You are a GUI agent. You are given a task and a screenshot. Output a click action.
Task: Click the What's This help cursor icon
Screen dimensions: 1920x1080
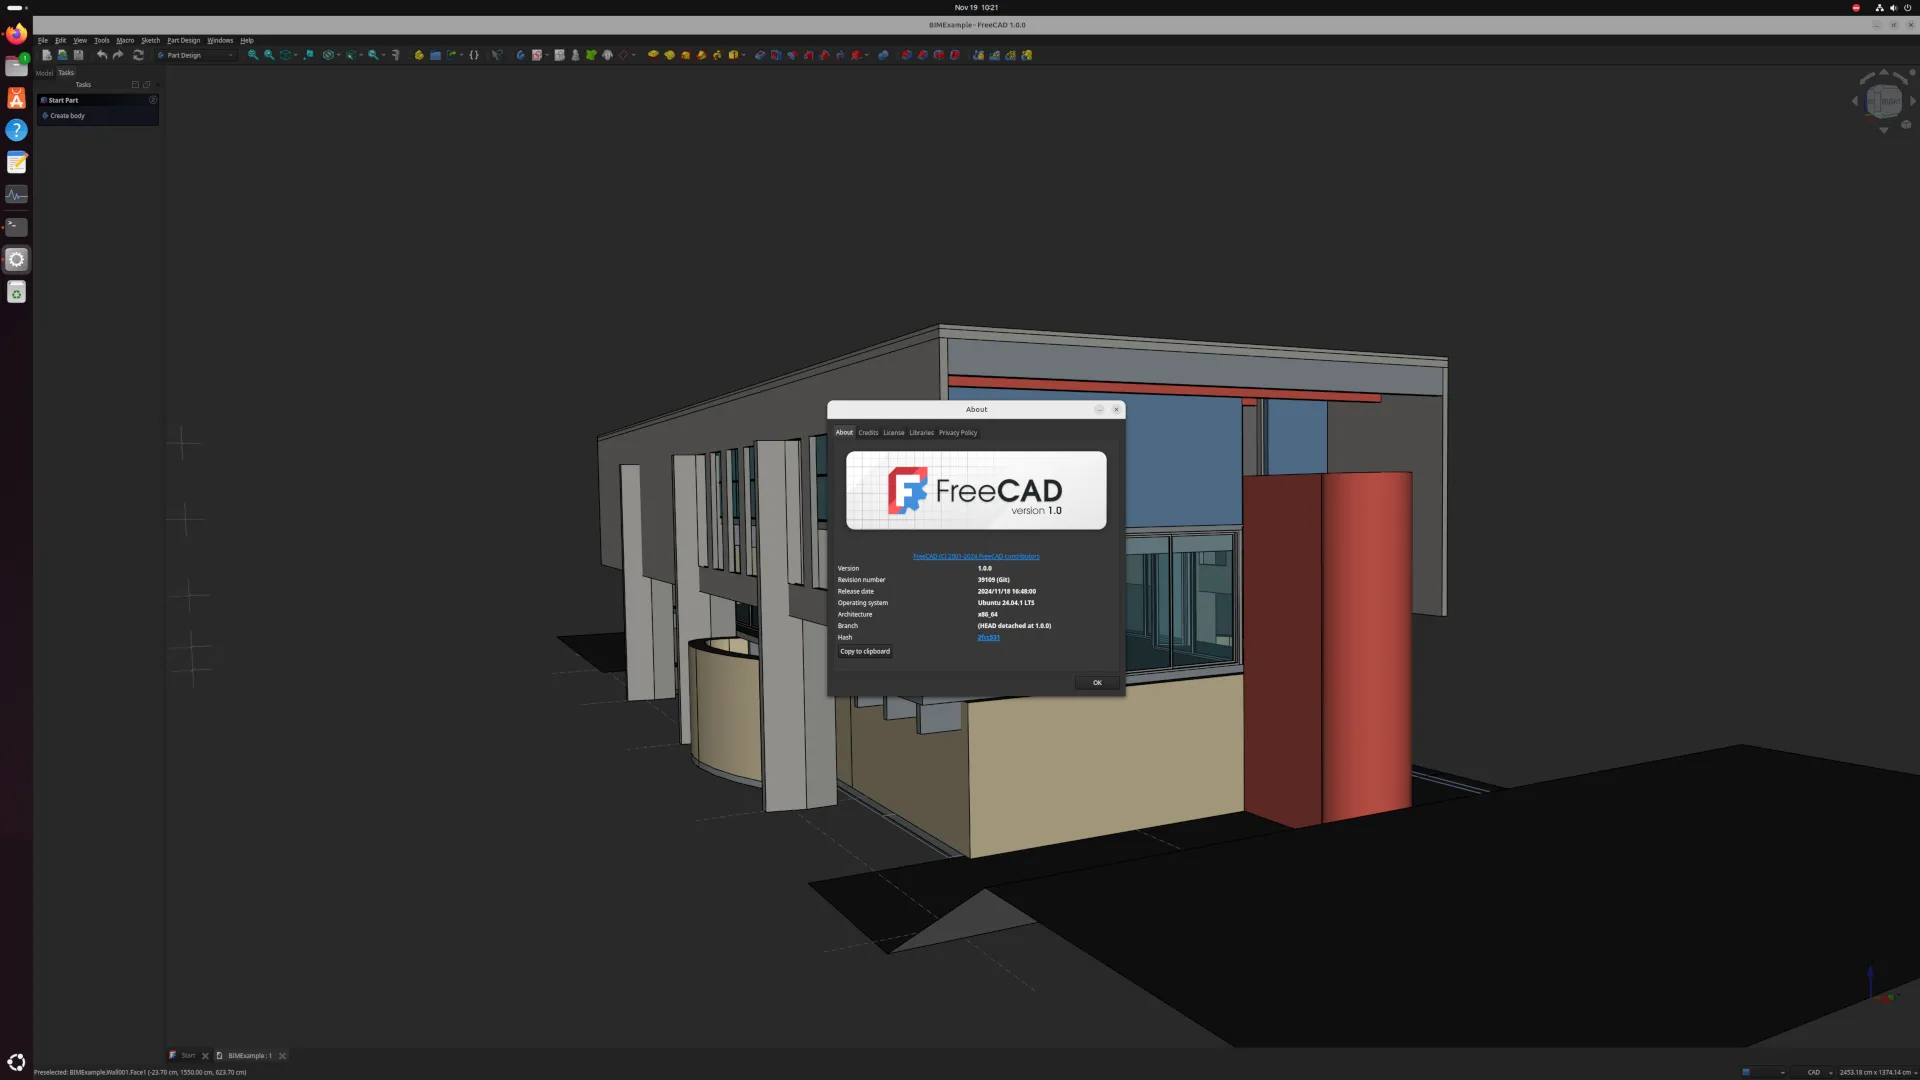[x=497, y=55]
